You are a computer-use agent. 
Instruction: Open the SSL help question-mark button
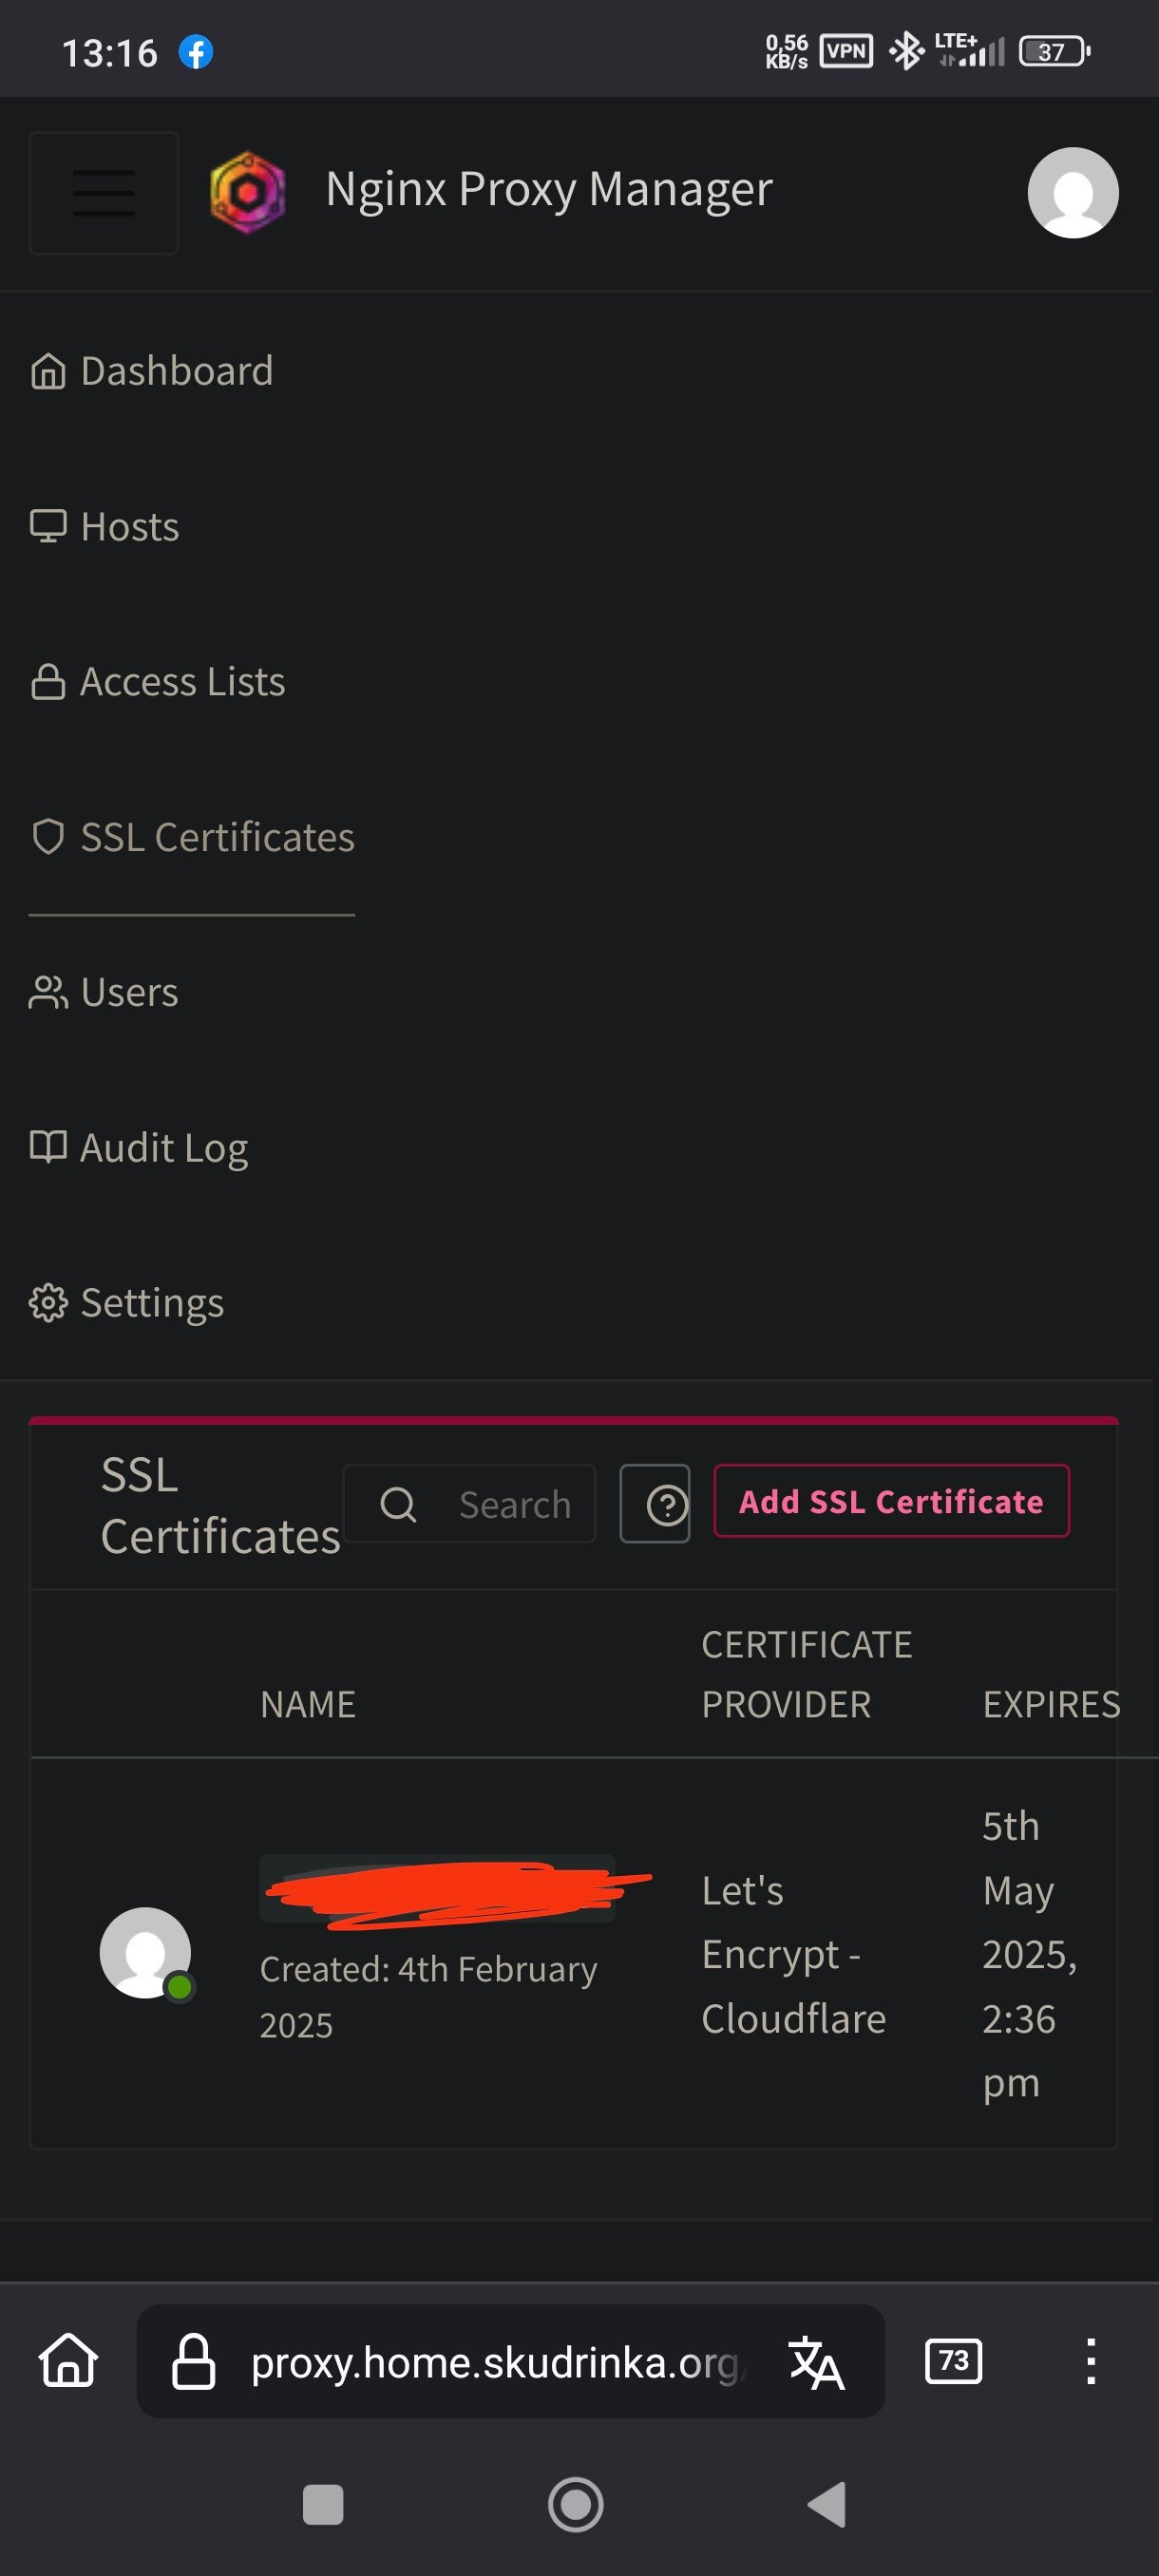tap(656, 1503)
